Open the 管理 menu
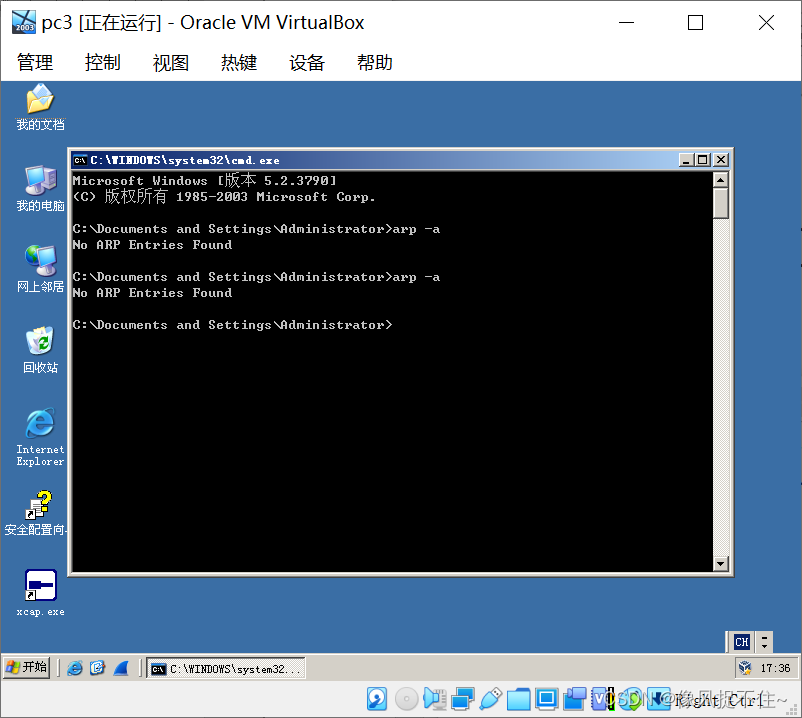This screenshot has height=718, width=802. pos(35,62)
